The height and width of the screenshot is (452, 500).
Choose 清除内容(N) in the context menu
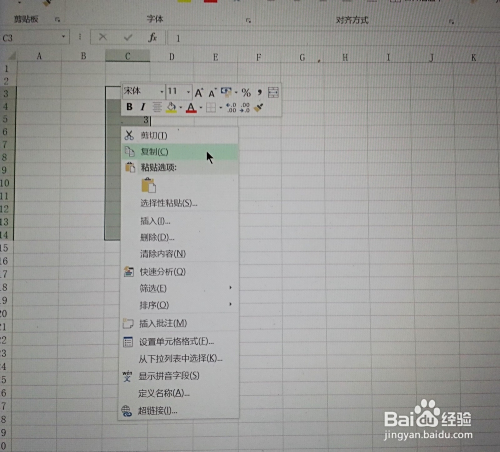pos(180,254)
